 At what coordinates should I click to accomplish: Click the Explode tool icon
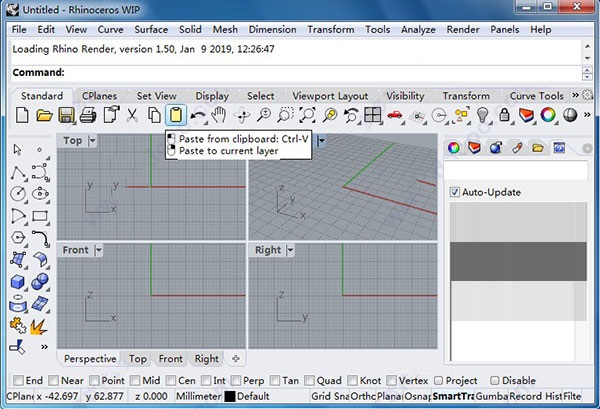coord(39,327)
